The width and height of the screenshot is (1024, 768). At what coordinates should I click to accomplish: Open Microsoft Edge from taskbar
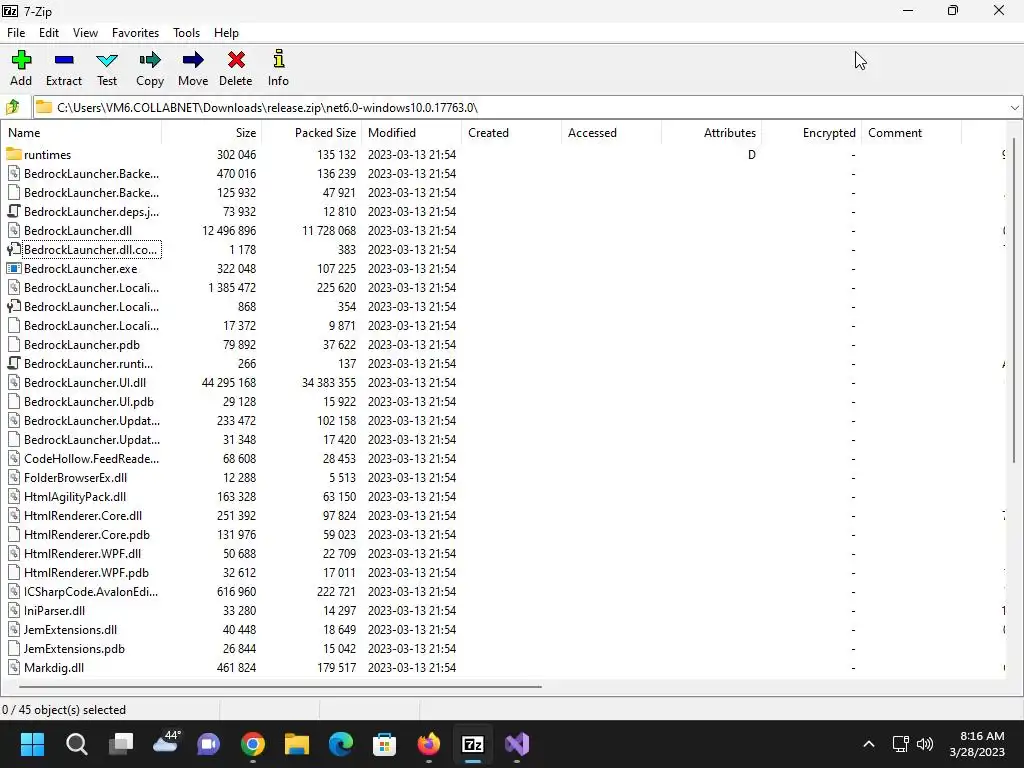(x=341, y=744)
